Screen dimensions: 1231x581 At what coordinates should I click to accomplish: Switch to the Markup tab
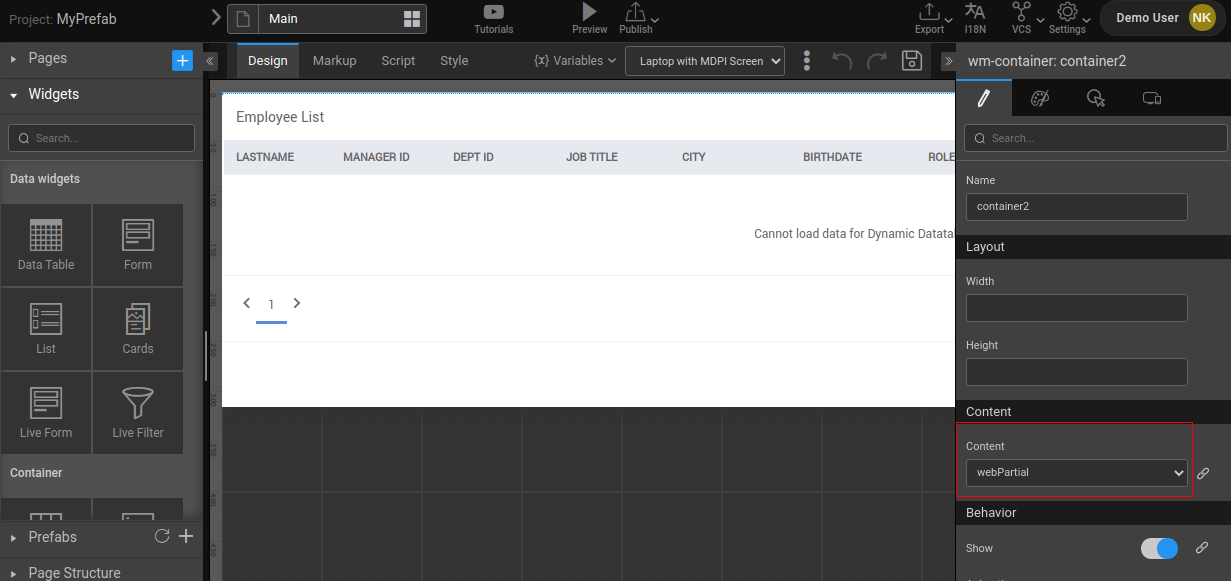click(x=334, y=60)
